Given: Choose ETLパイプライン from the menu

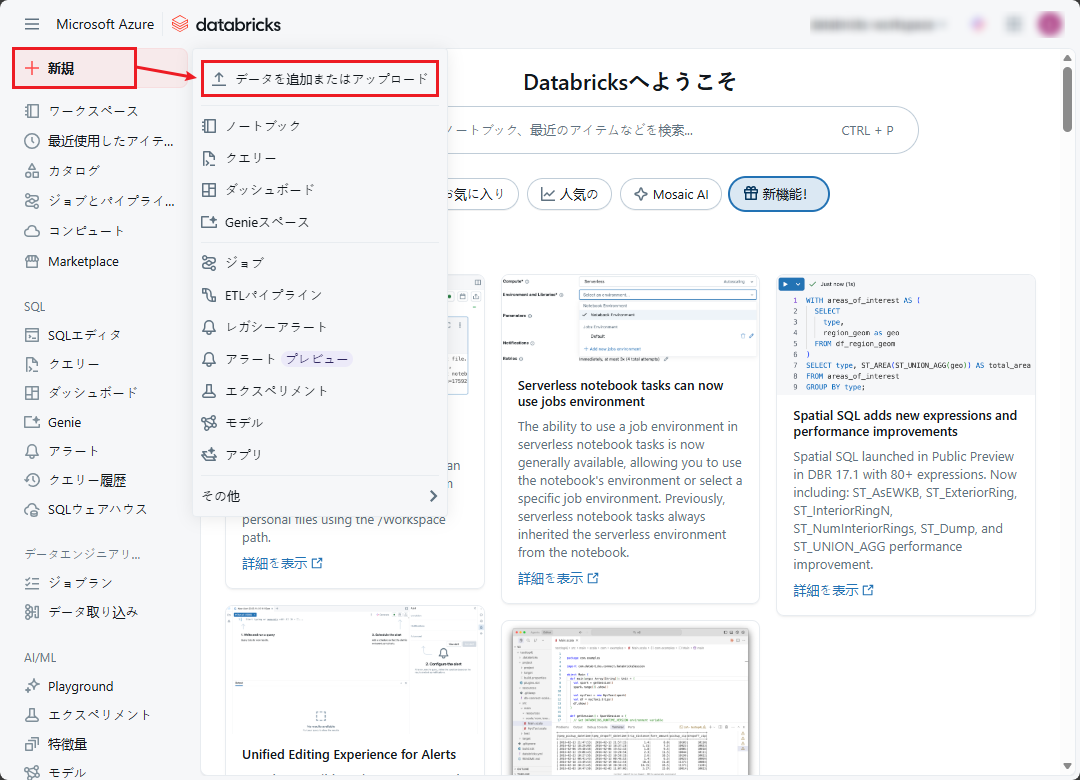Looking at the screenshot, I should tap(273, 295).
